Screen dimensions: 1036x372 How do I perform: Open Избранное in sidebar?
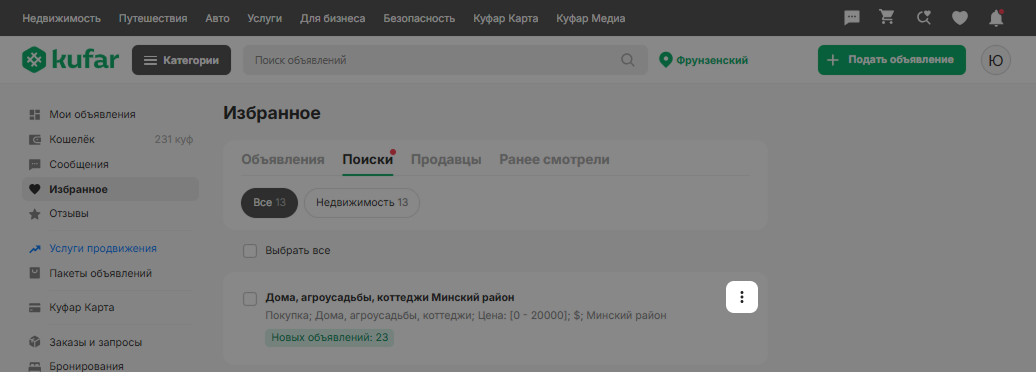point(110,189)
